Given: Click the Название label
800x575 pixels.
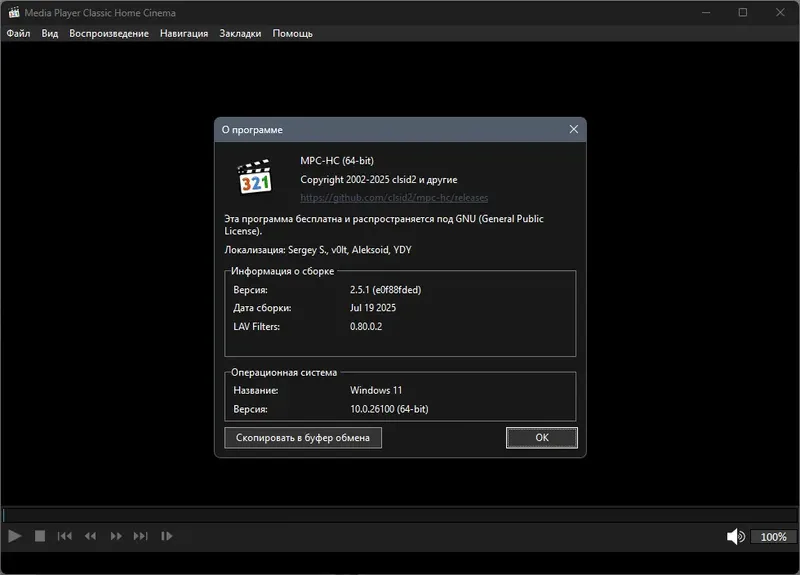Looking at the screenshot, I should tap(256, 390).
